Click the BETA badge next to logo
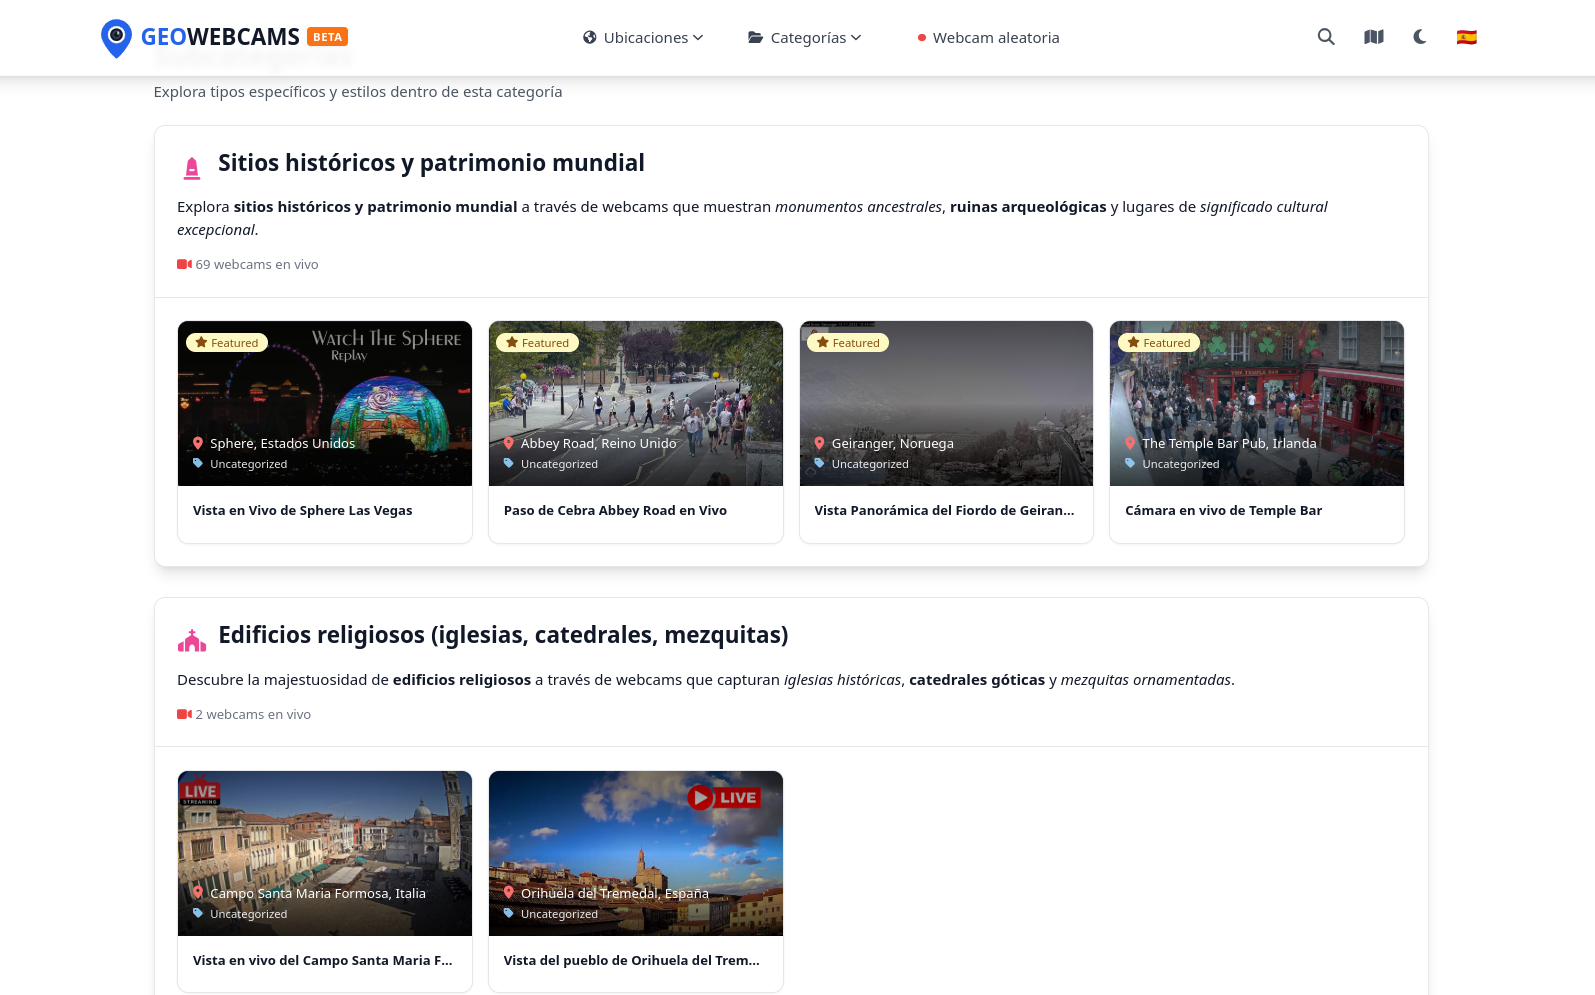This screenshot has height=995, width=1595. 327,37
